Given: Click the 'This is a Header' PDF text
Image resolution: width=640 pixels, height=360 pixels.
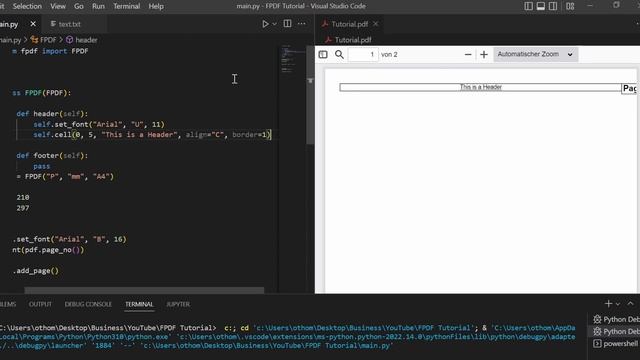Looking at the screenshot, I should [481, 87].
